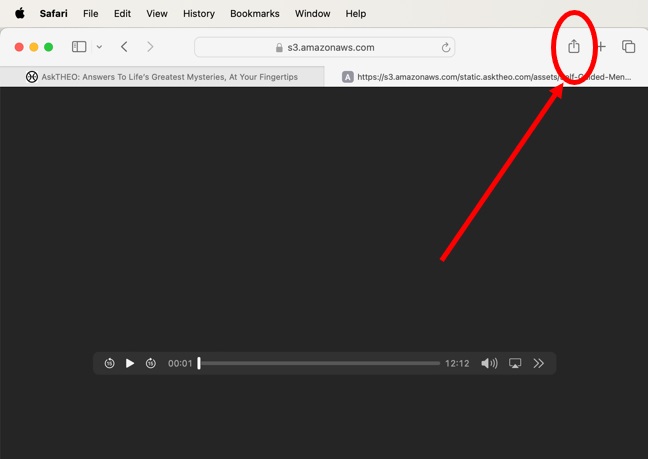Play the audio track
The width and height of the screenshot is (649, 459).
click(x=130, y=363)
